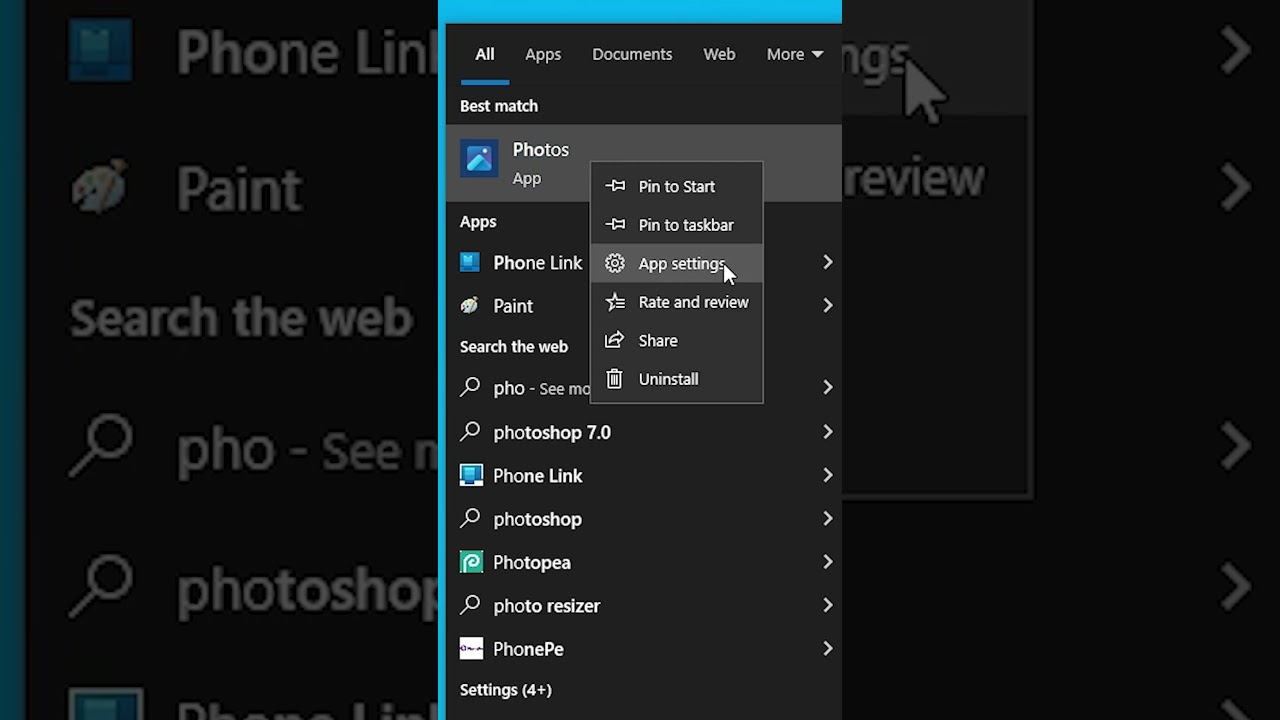Click the gear icon for App settings

[x=615, y=264]
